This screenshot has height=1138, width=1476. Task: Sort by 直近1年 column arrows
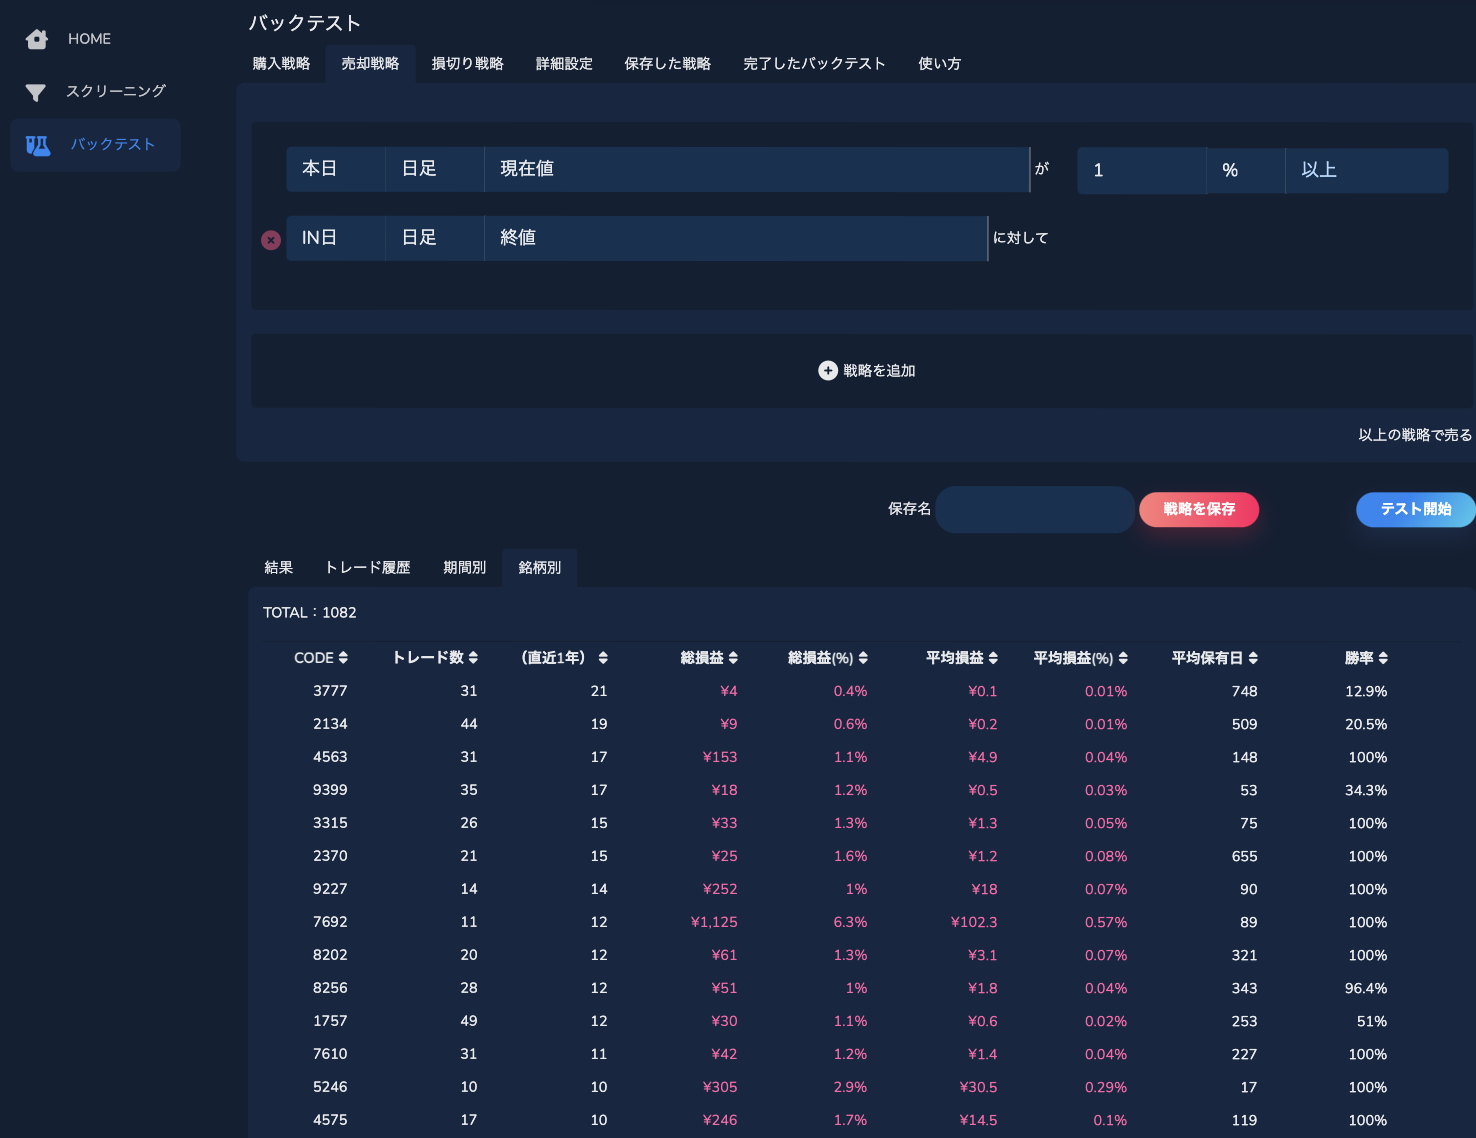tap(603, 657)
